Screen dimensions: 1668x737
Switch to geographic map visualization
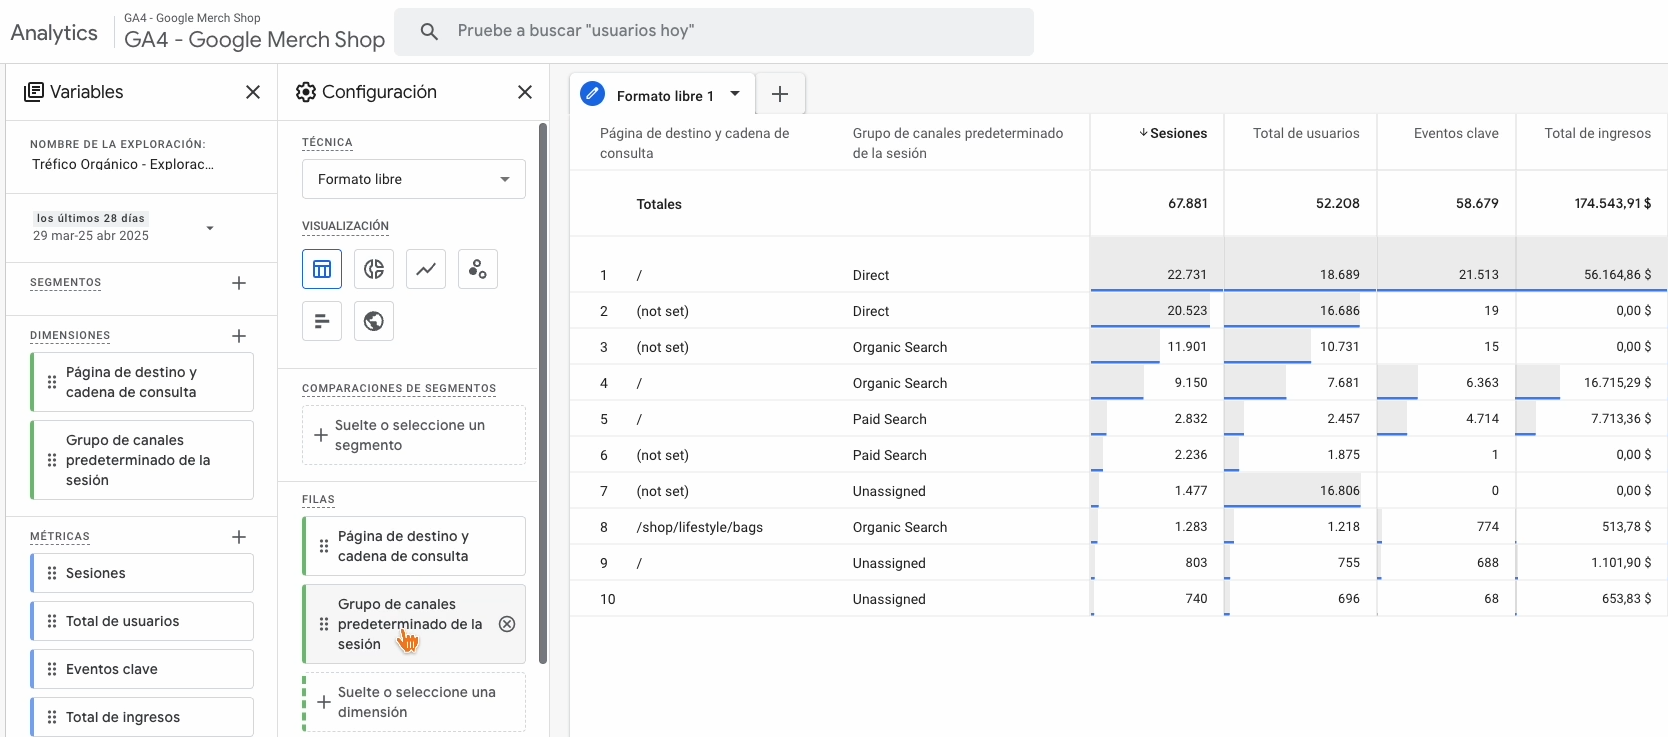tap(374, 321)
